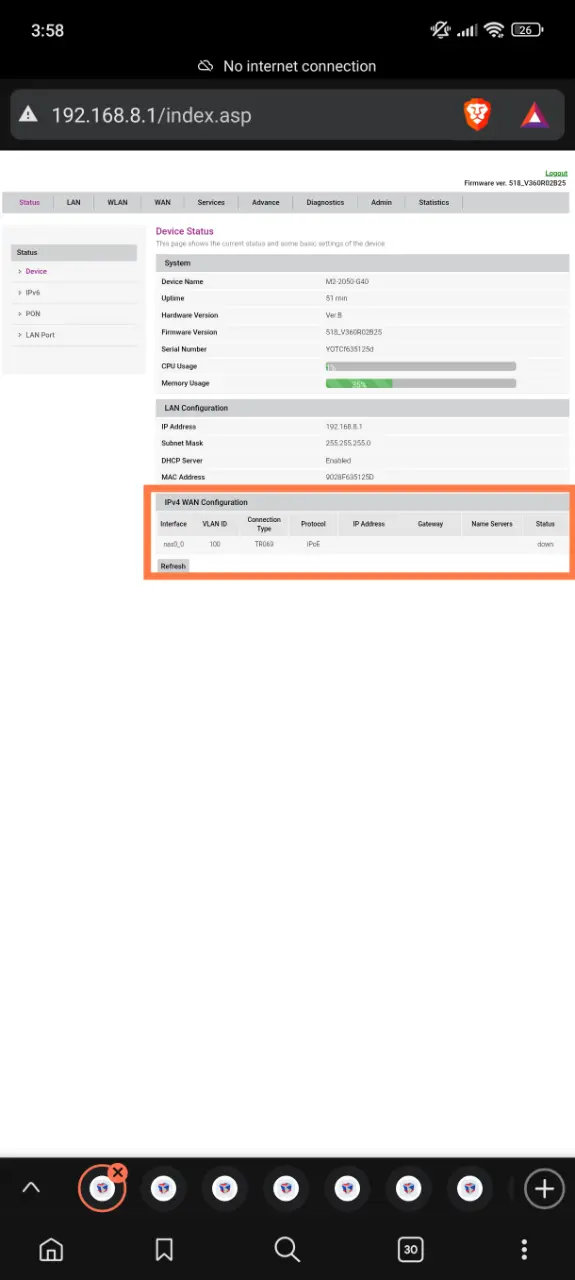Open the bookmarks icon in bottom bar
The image size is (575, 1280).
pyautogui.click(x=165, y=1249)
